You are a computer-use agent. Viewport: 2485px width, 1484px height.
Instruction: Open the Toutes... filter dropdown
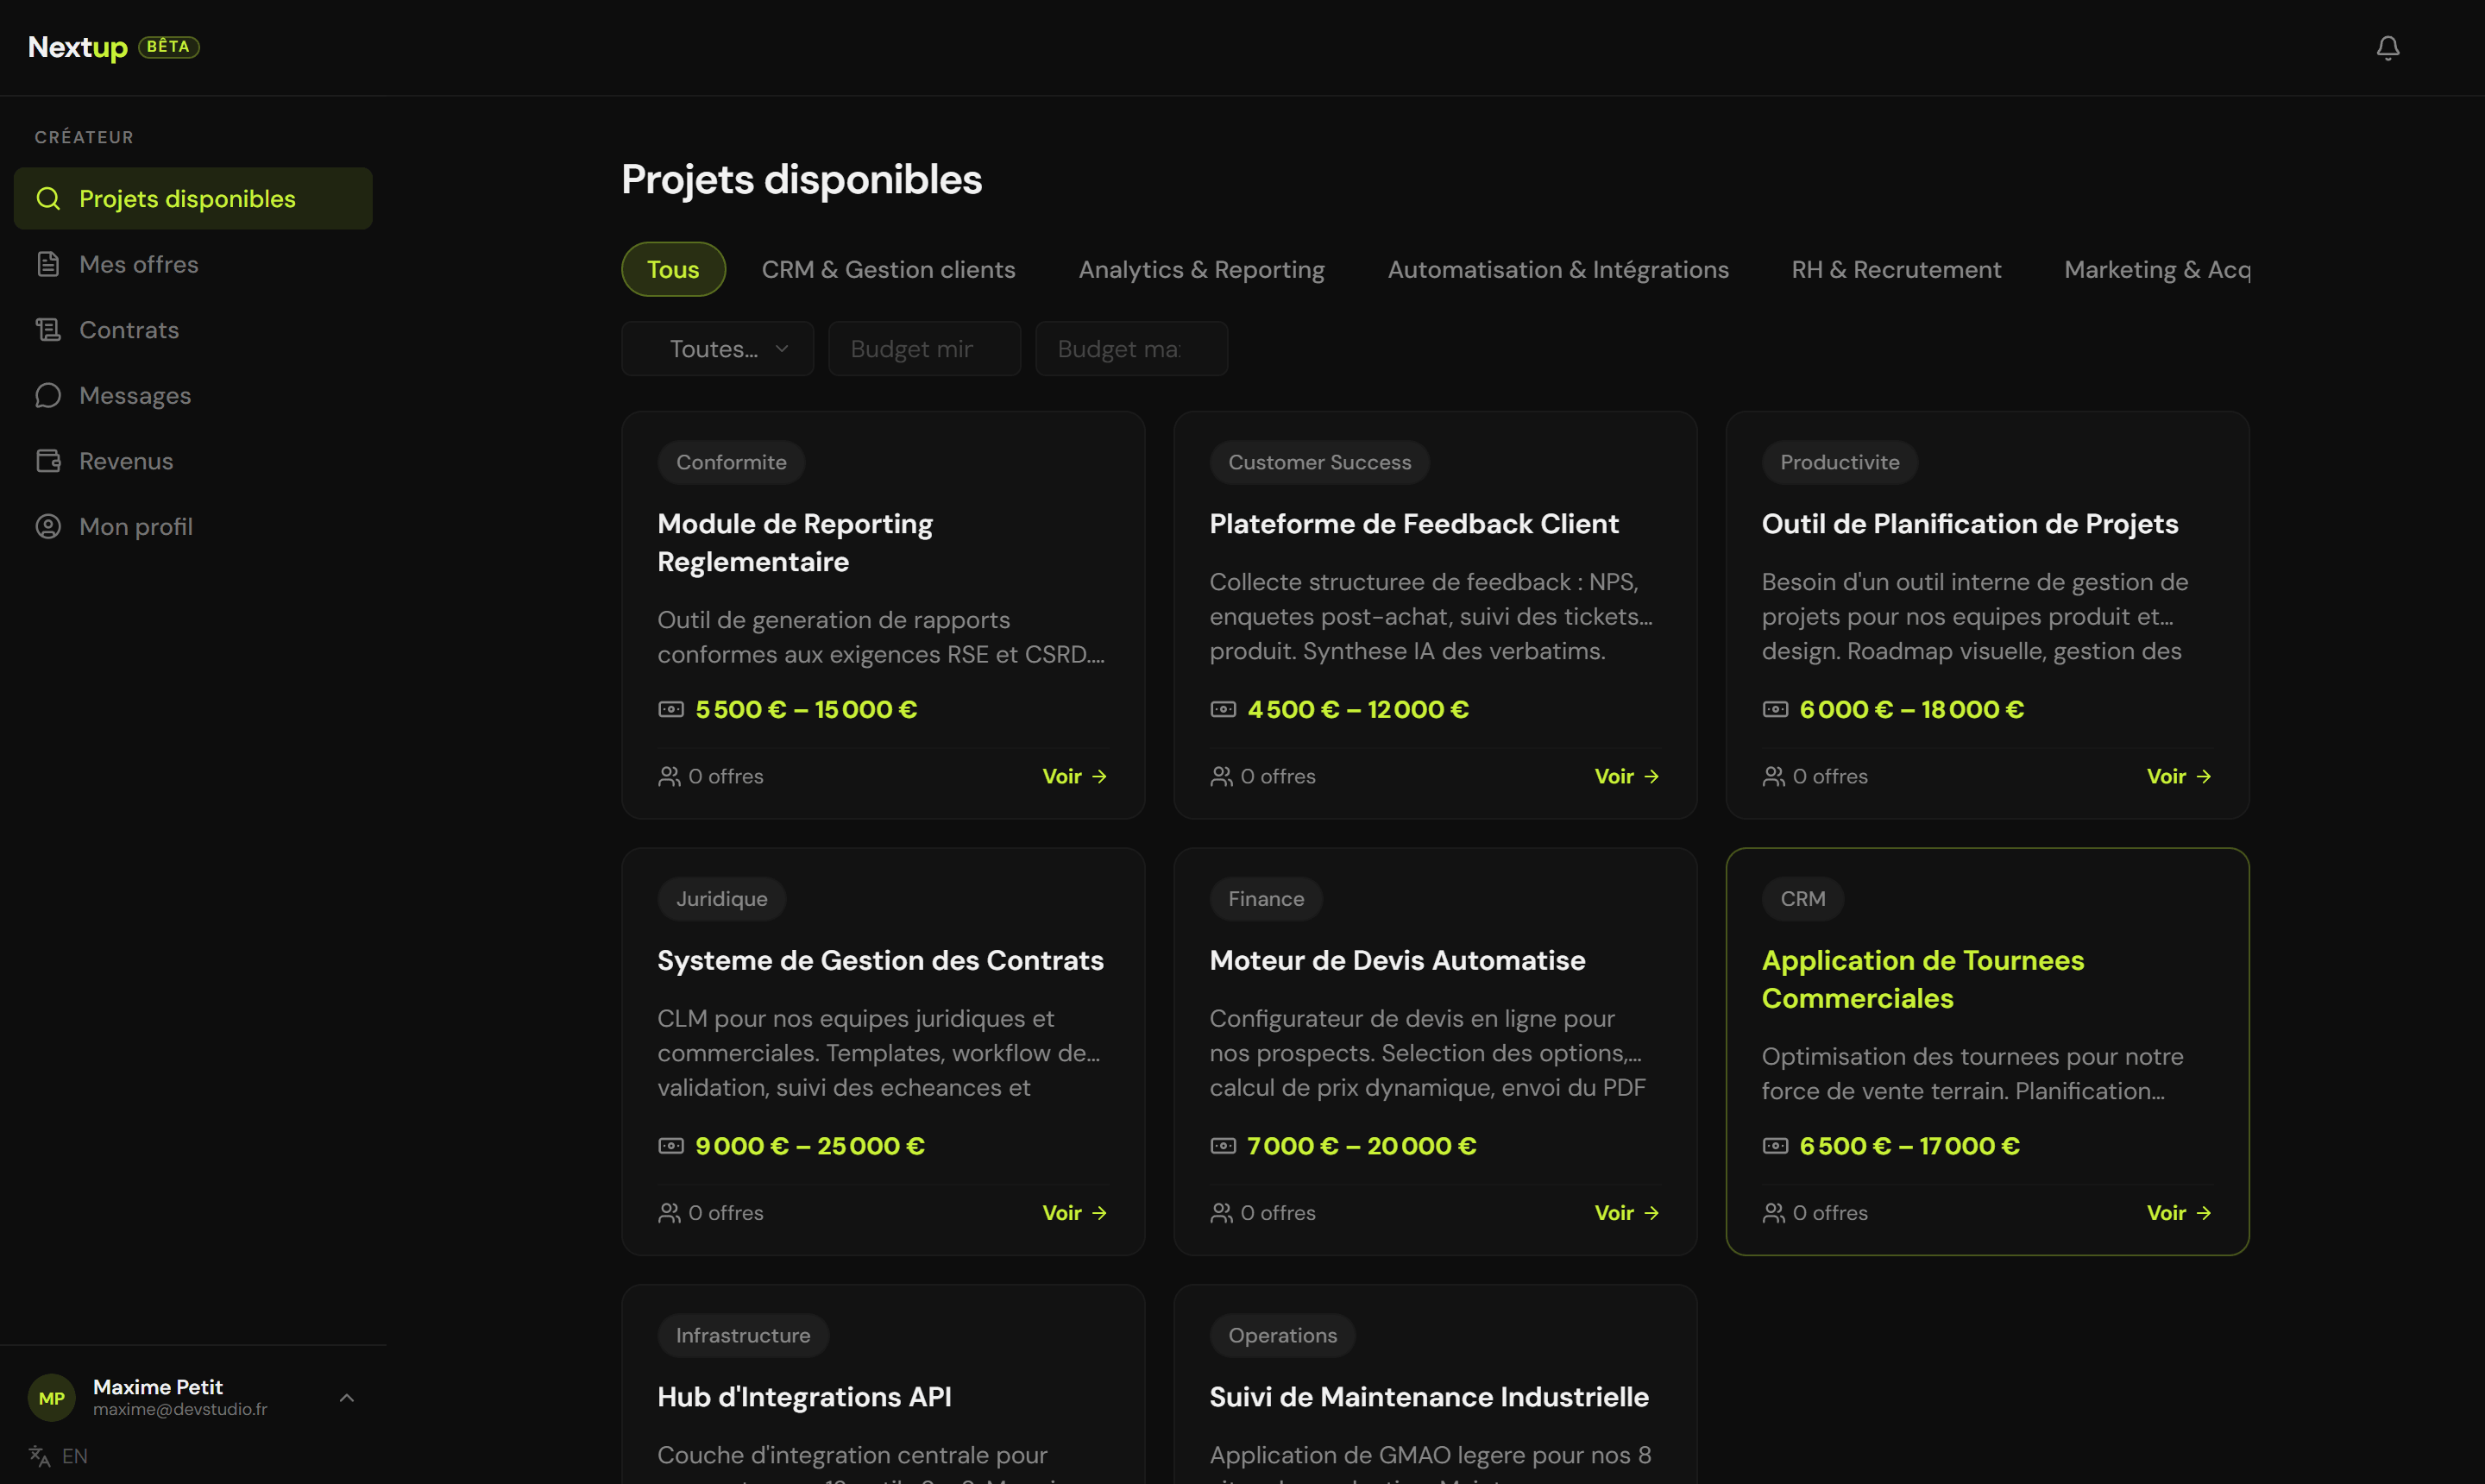click(x=717, y=348)
